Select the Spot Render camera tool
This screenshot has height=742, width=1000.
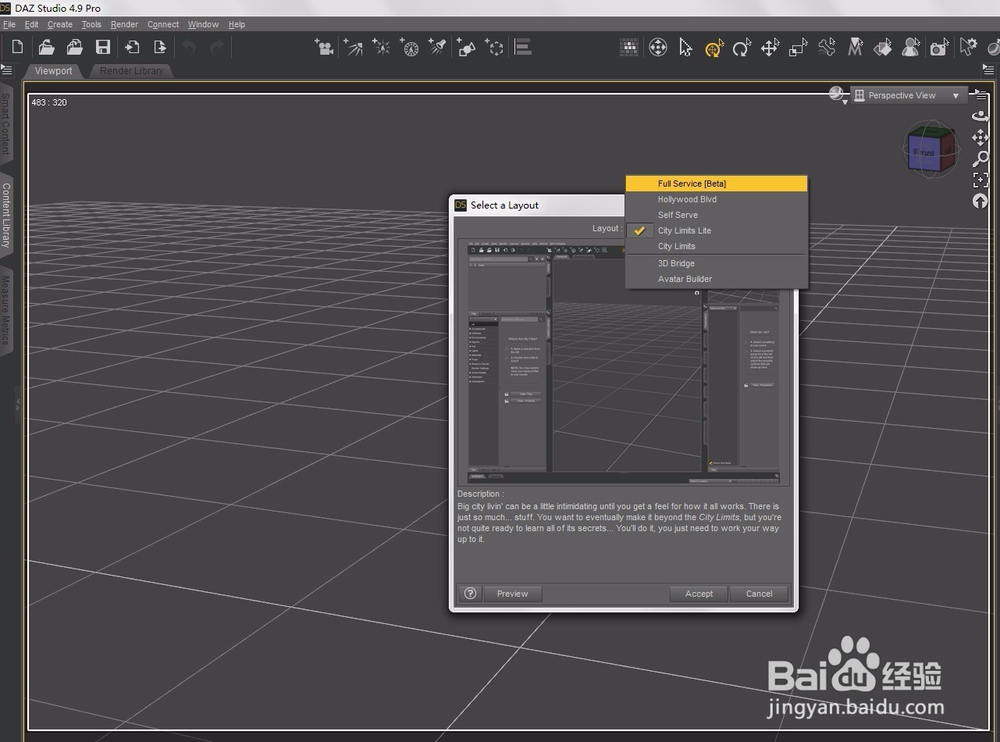(x=939, y=48)
